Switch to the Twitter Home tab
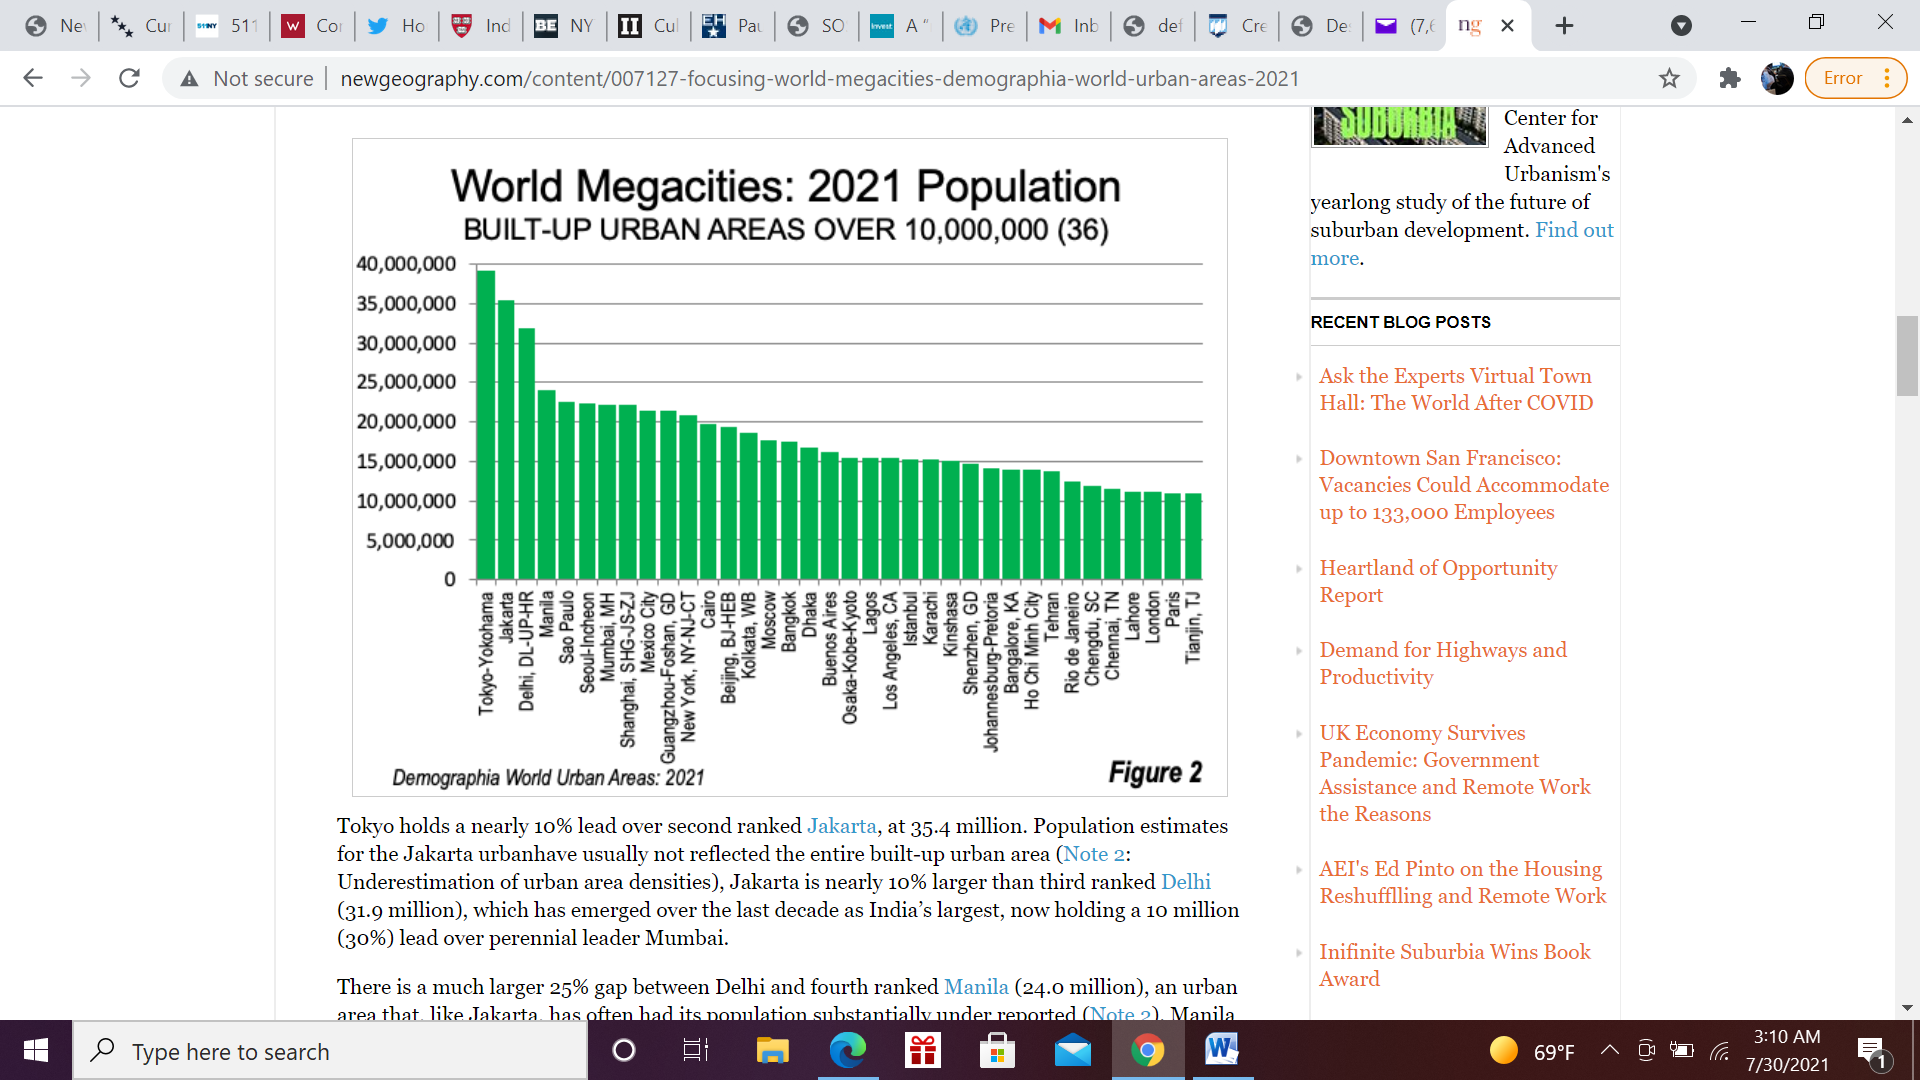Screen dimensions: 1920x1080 [x=397, y=26]
